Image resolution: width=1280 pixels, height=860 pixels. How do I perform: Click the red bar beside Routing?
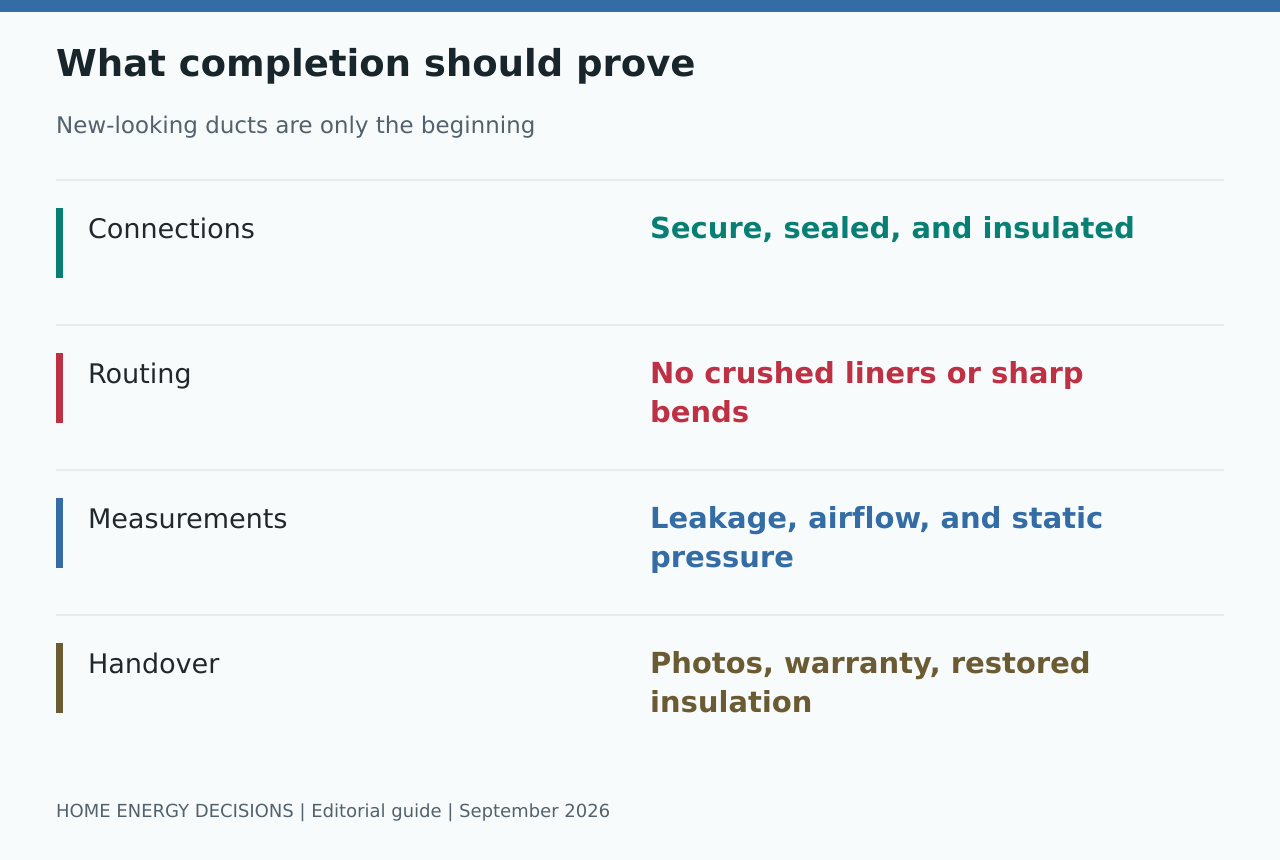pos(59,388)
